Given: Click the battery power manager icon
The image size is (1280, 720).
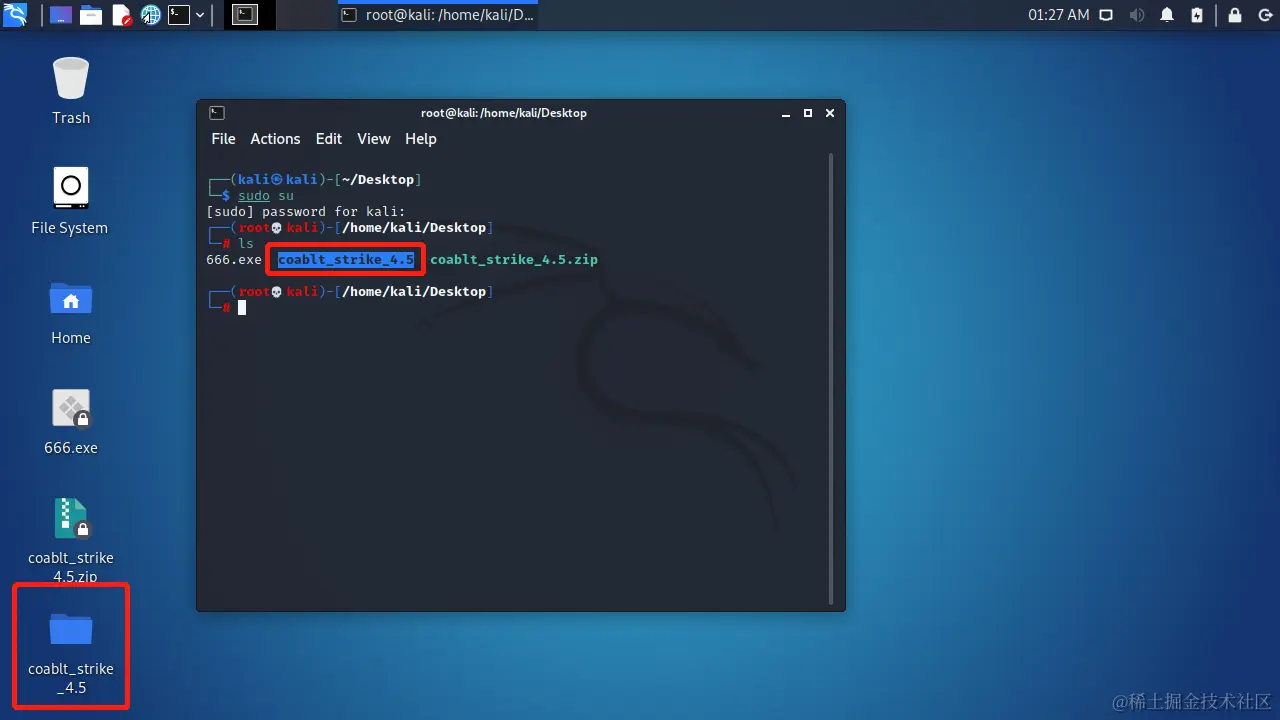Looking at the screenshot, I should (1197, 15).
